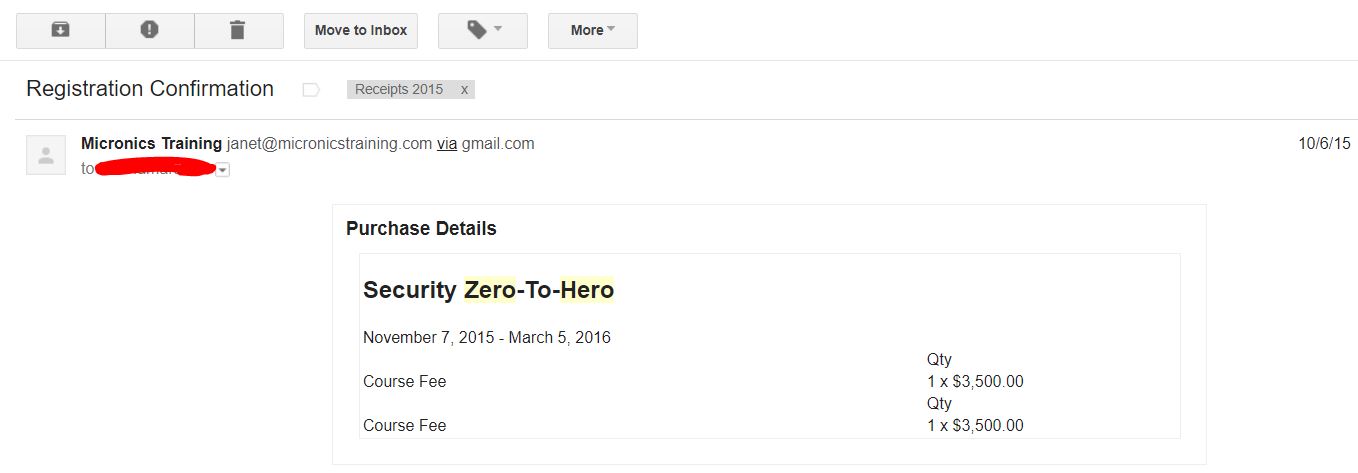Toggle the importance marker beside the subject
The height and width of the screenshot is (473, 1358).
(311, 90)
